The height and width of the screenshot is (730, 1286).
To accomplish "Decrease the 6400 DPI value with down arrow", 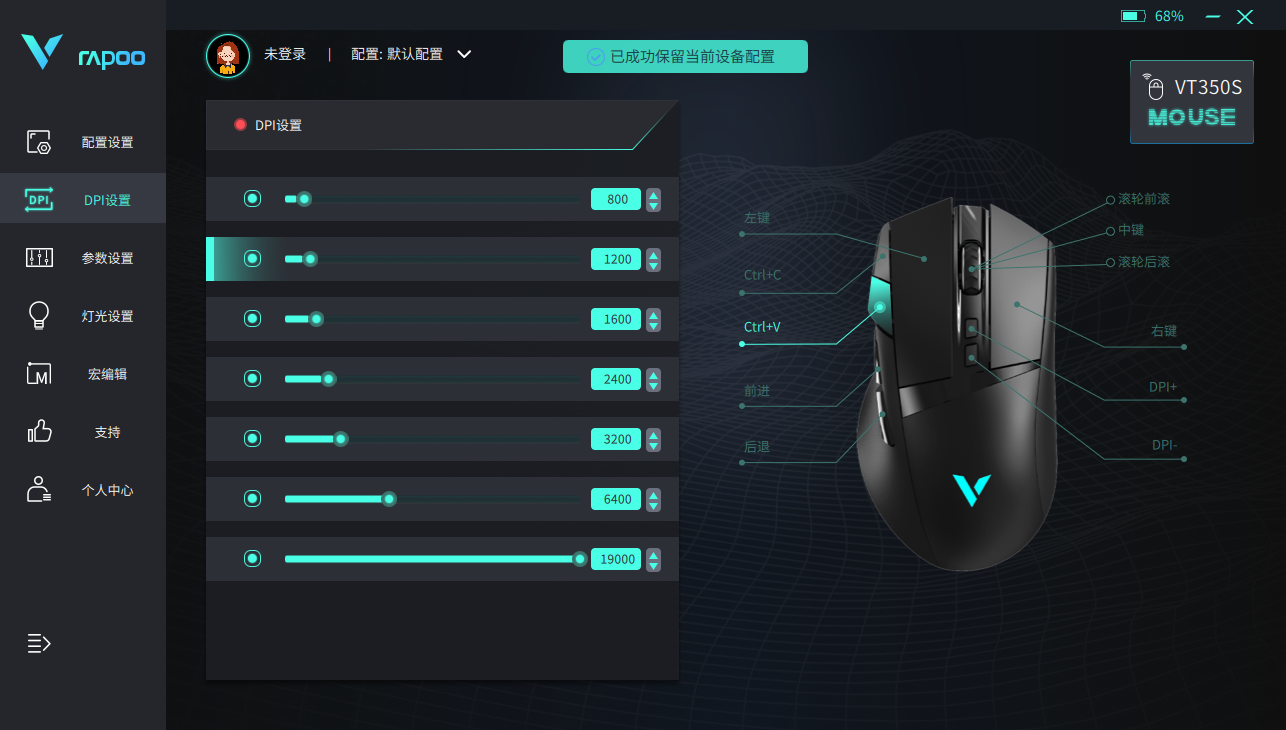I will click(x=654, y=506).
